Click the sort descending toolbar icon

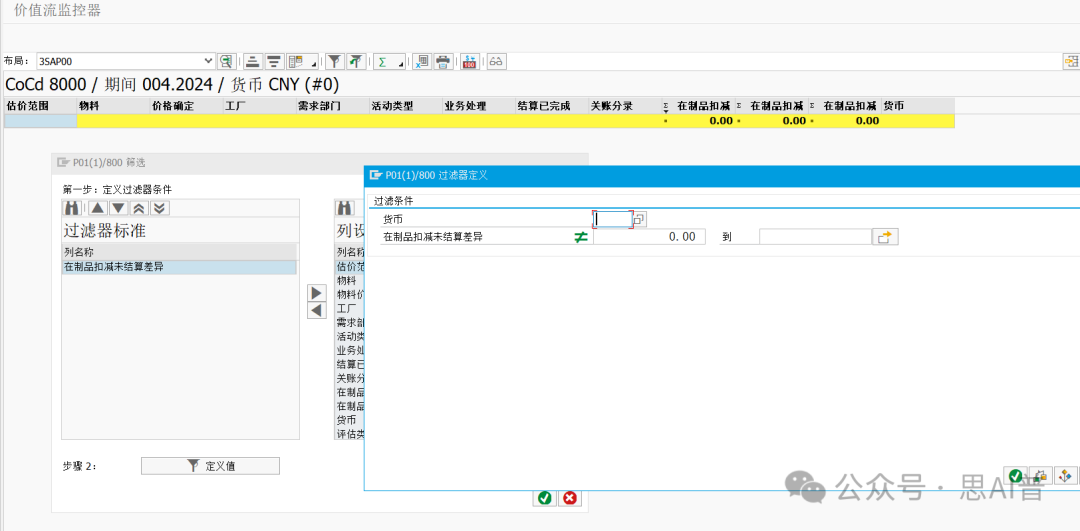pos(273,62)
